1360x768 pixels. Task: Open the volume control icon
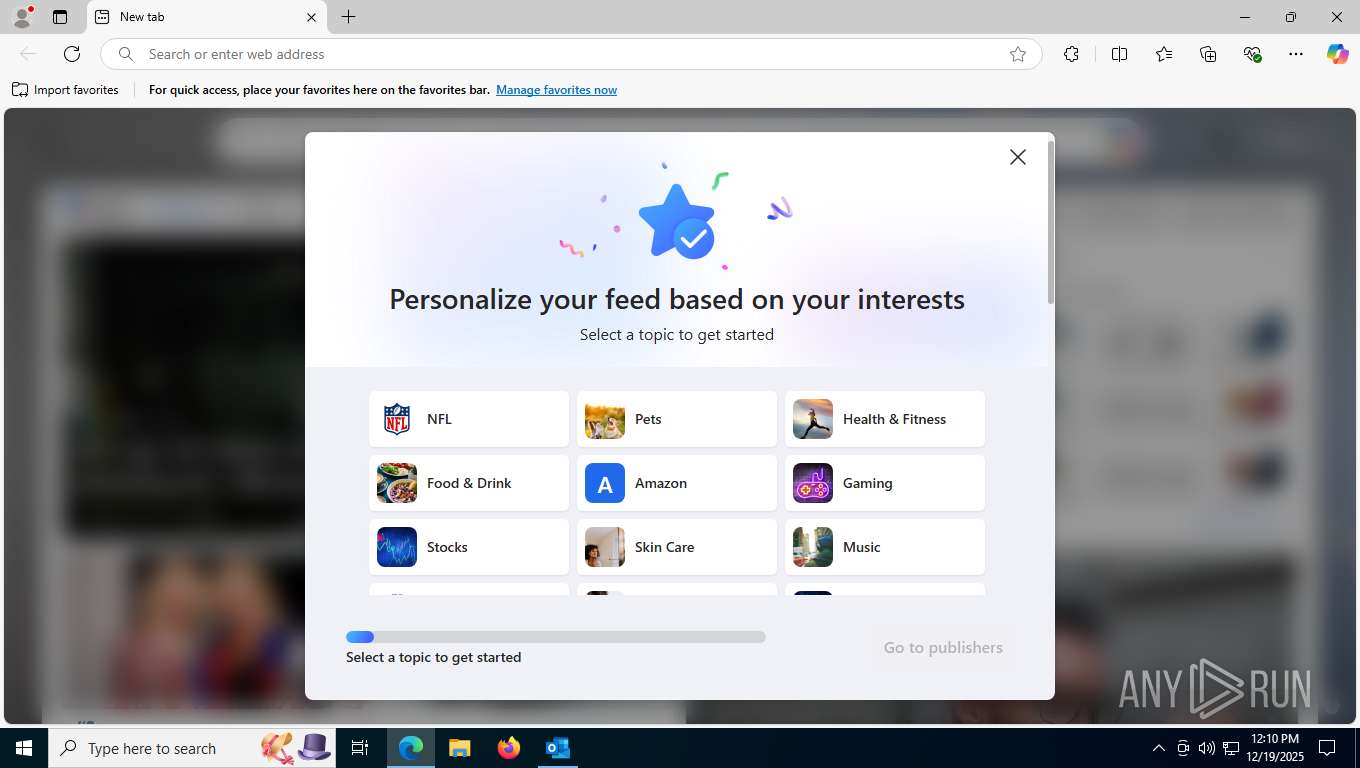(x=1206, y=748)
